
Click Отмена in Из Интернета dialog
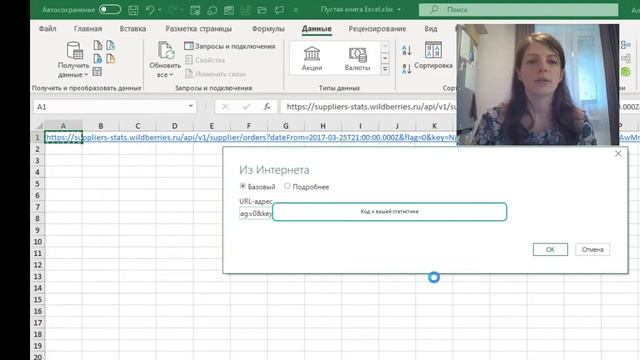click(593, 249)
